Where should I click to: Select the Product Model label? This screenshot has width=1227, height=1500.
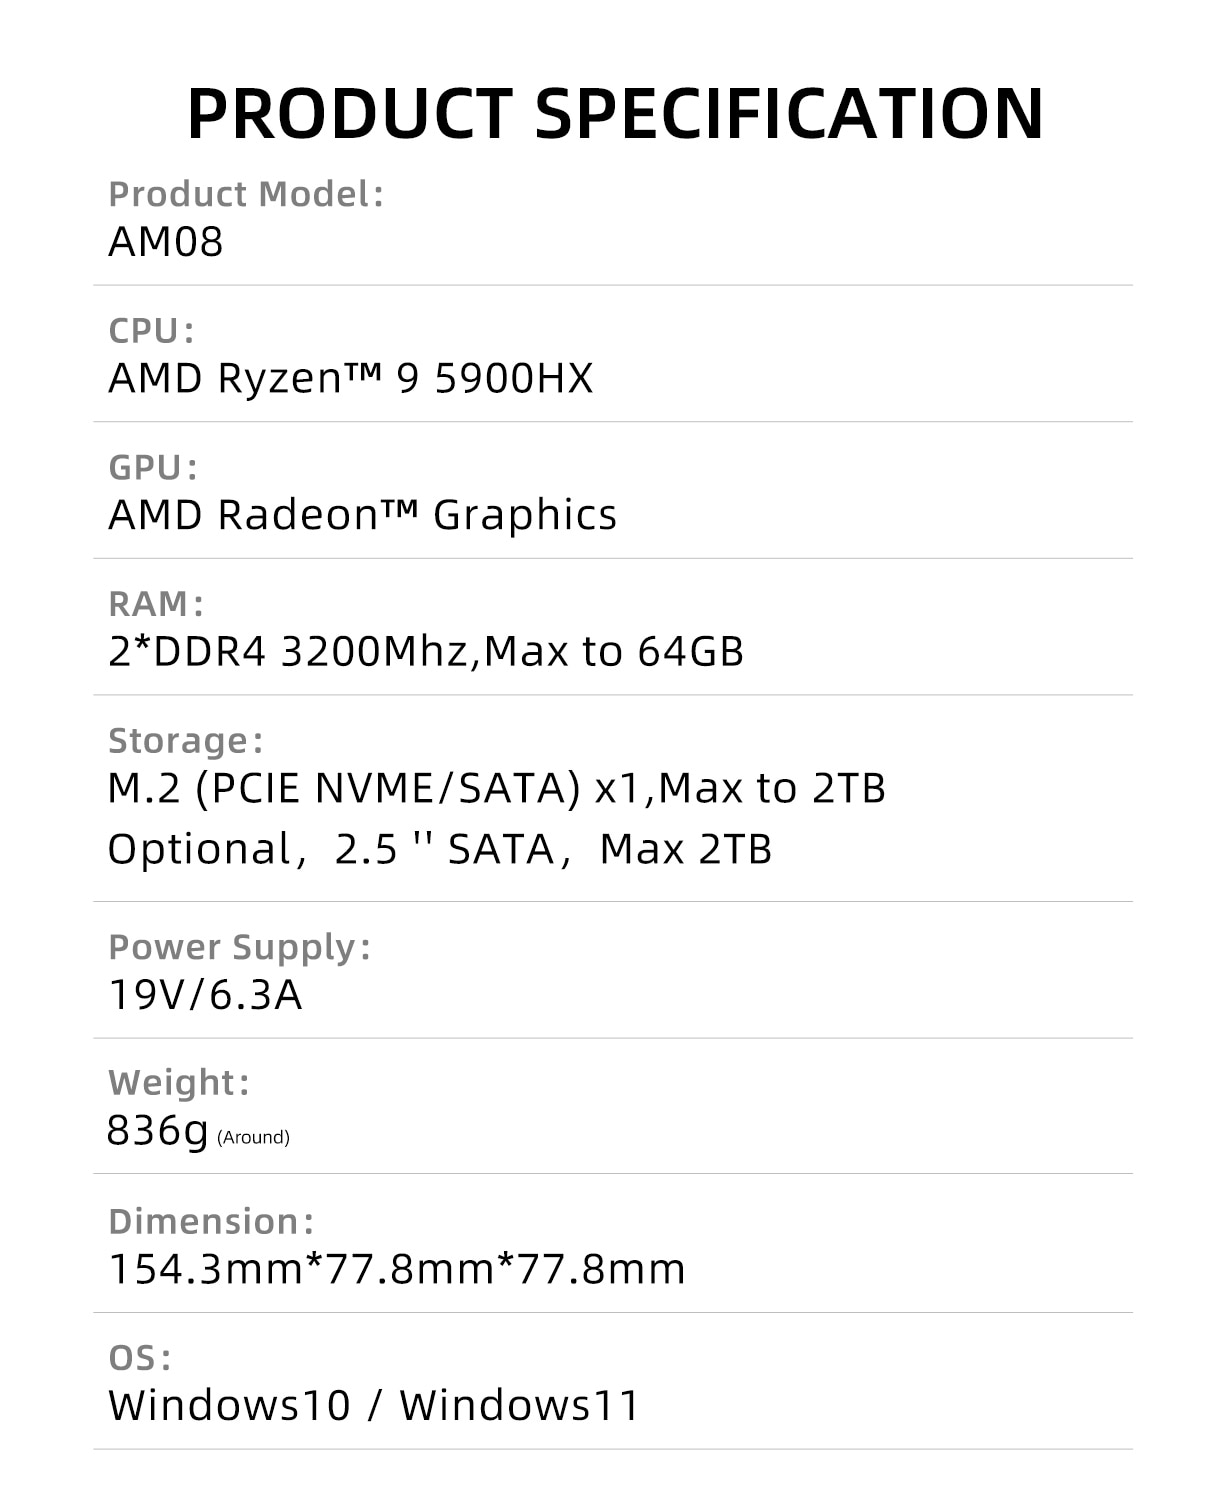[x=246, y=194]
